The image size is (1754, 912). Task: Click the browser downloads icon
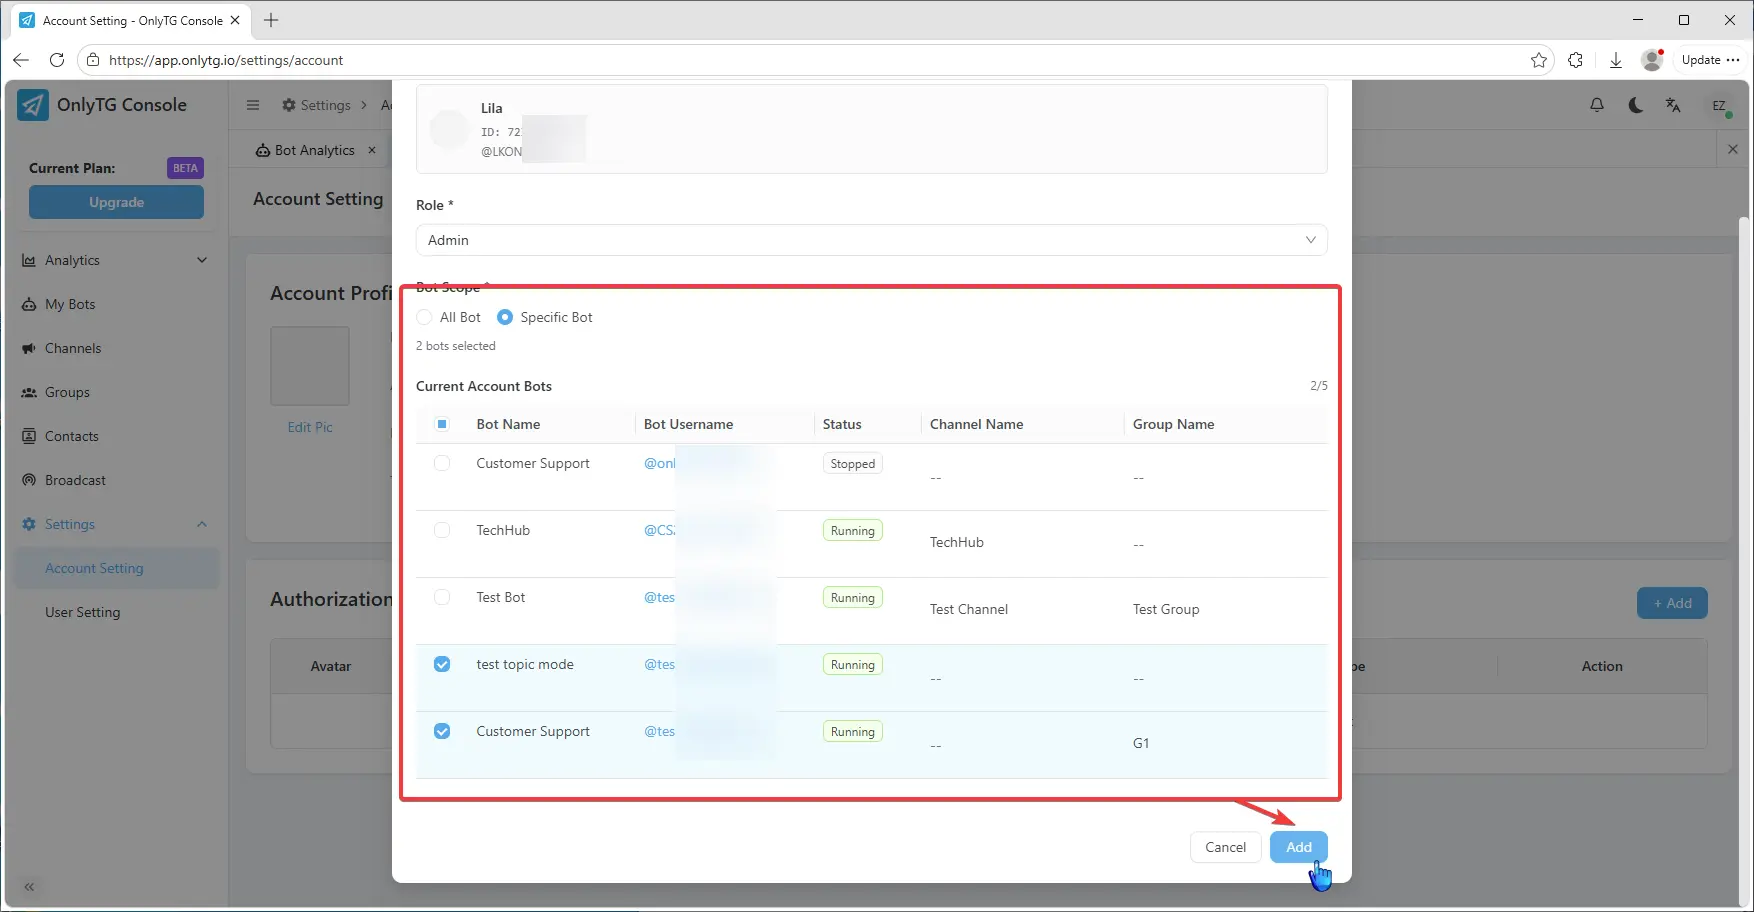point(1615,60)
